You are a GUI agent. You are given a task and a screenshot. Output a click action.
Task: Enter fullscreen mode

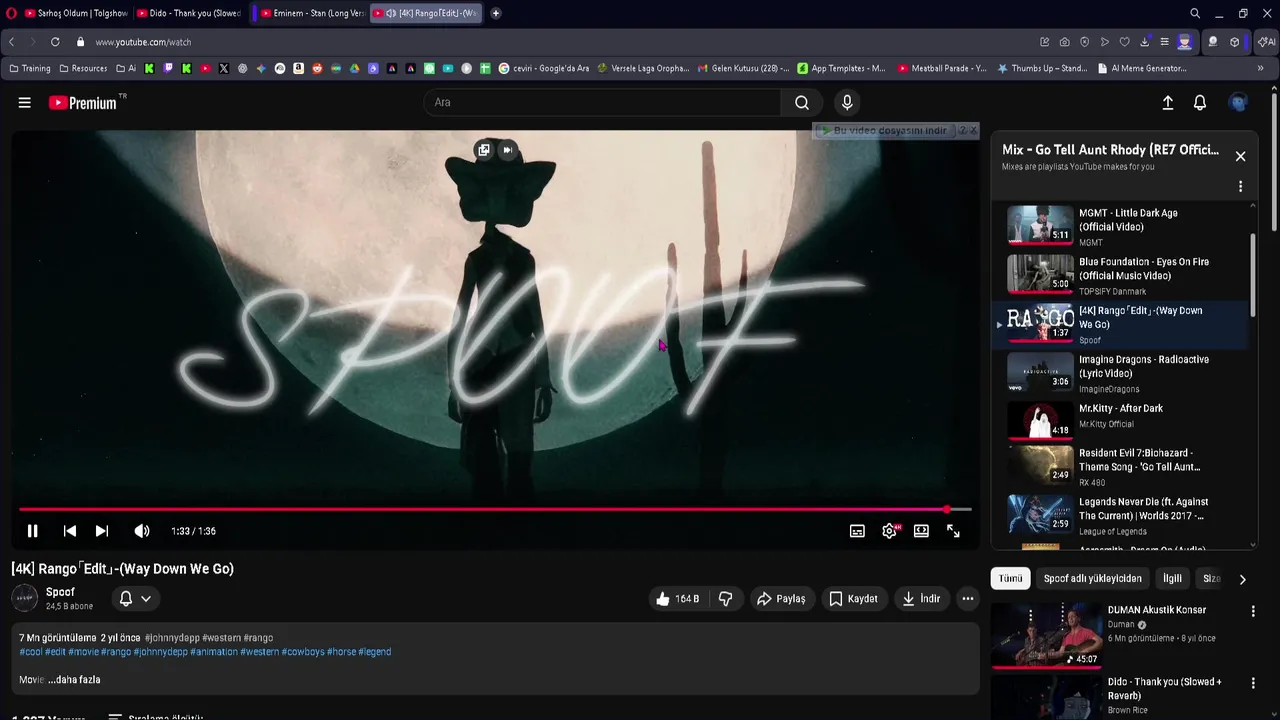pos(953,531)
